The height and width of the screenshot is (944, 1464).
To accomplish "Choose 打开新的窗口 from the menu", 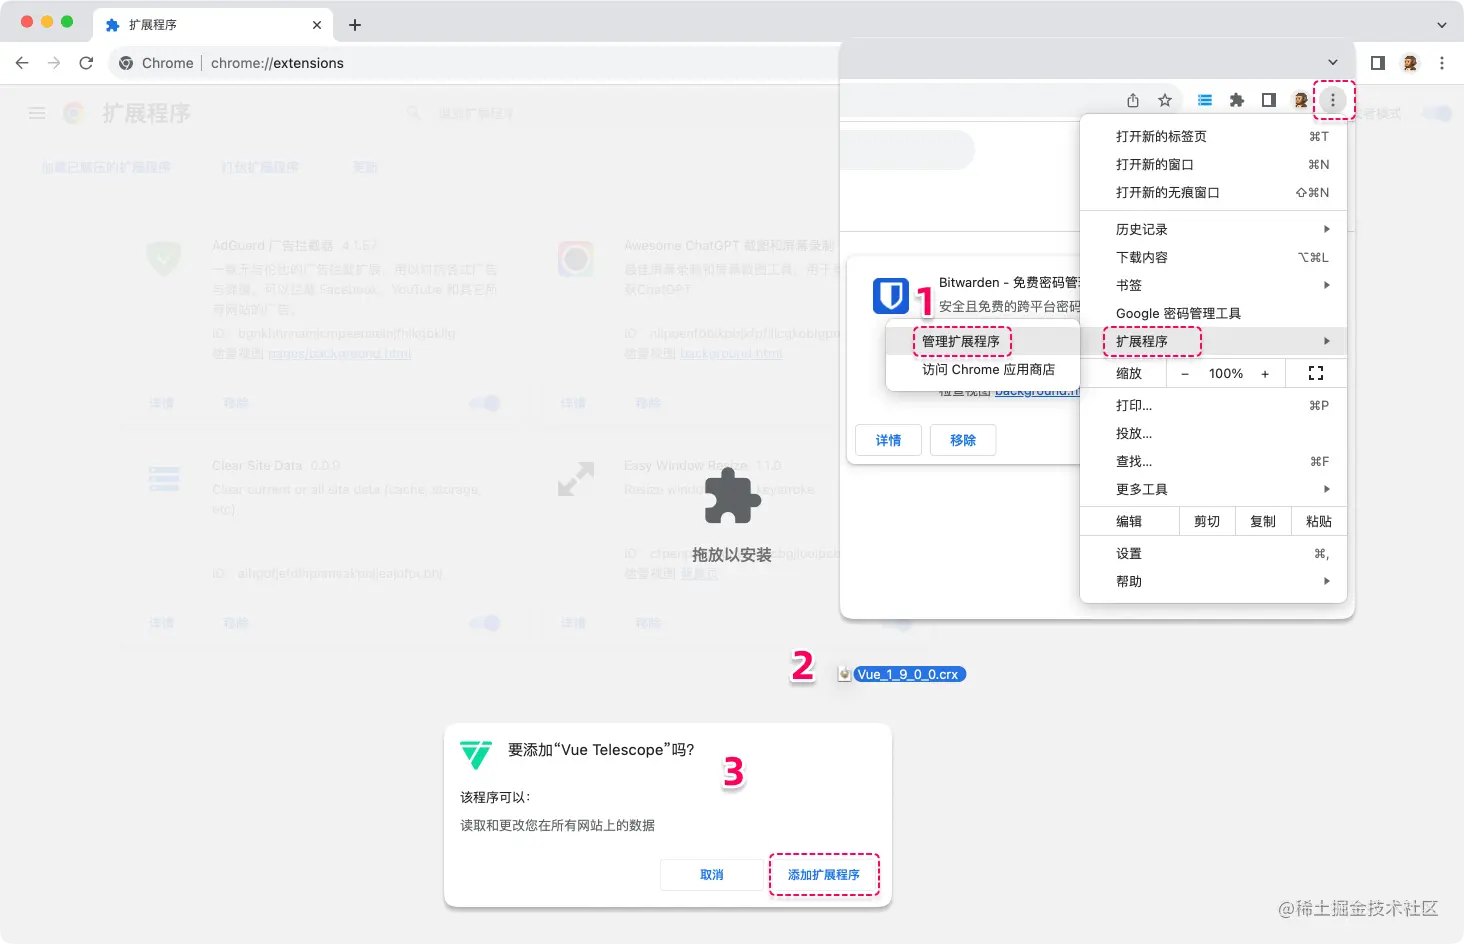I will coord(1214,164).
